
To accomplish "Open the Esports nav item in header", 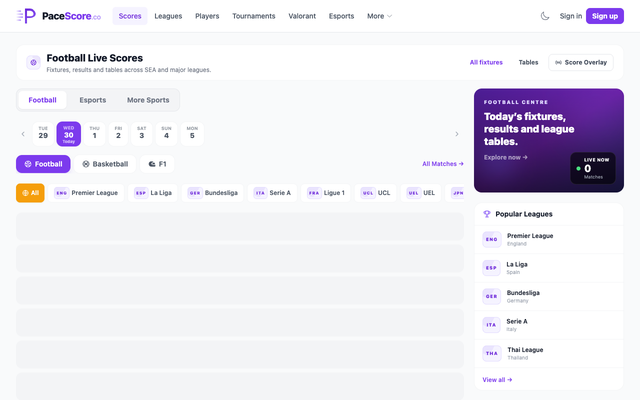I will [x=341, y=16].
